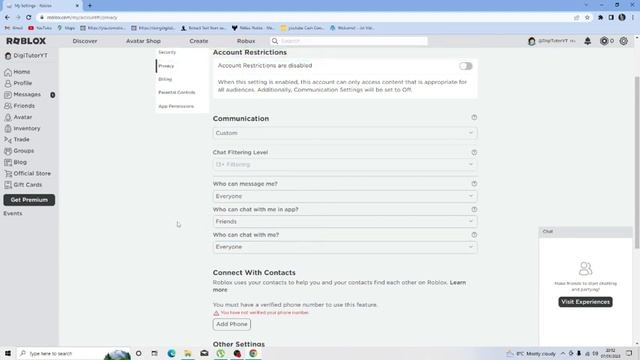Click the Get Premium button
The image size is (640, 360).
[29, 200]
